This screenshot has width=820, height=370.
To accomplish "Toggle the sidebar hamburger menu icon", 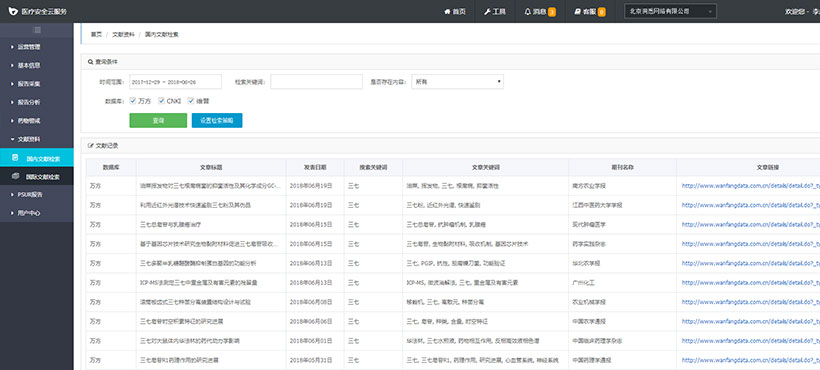I will click(x=37, y=30).
